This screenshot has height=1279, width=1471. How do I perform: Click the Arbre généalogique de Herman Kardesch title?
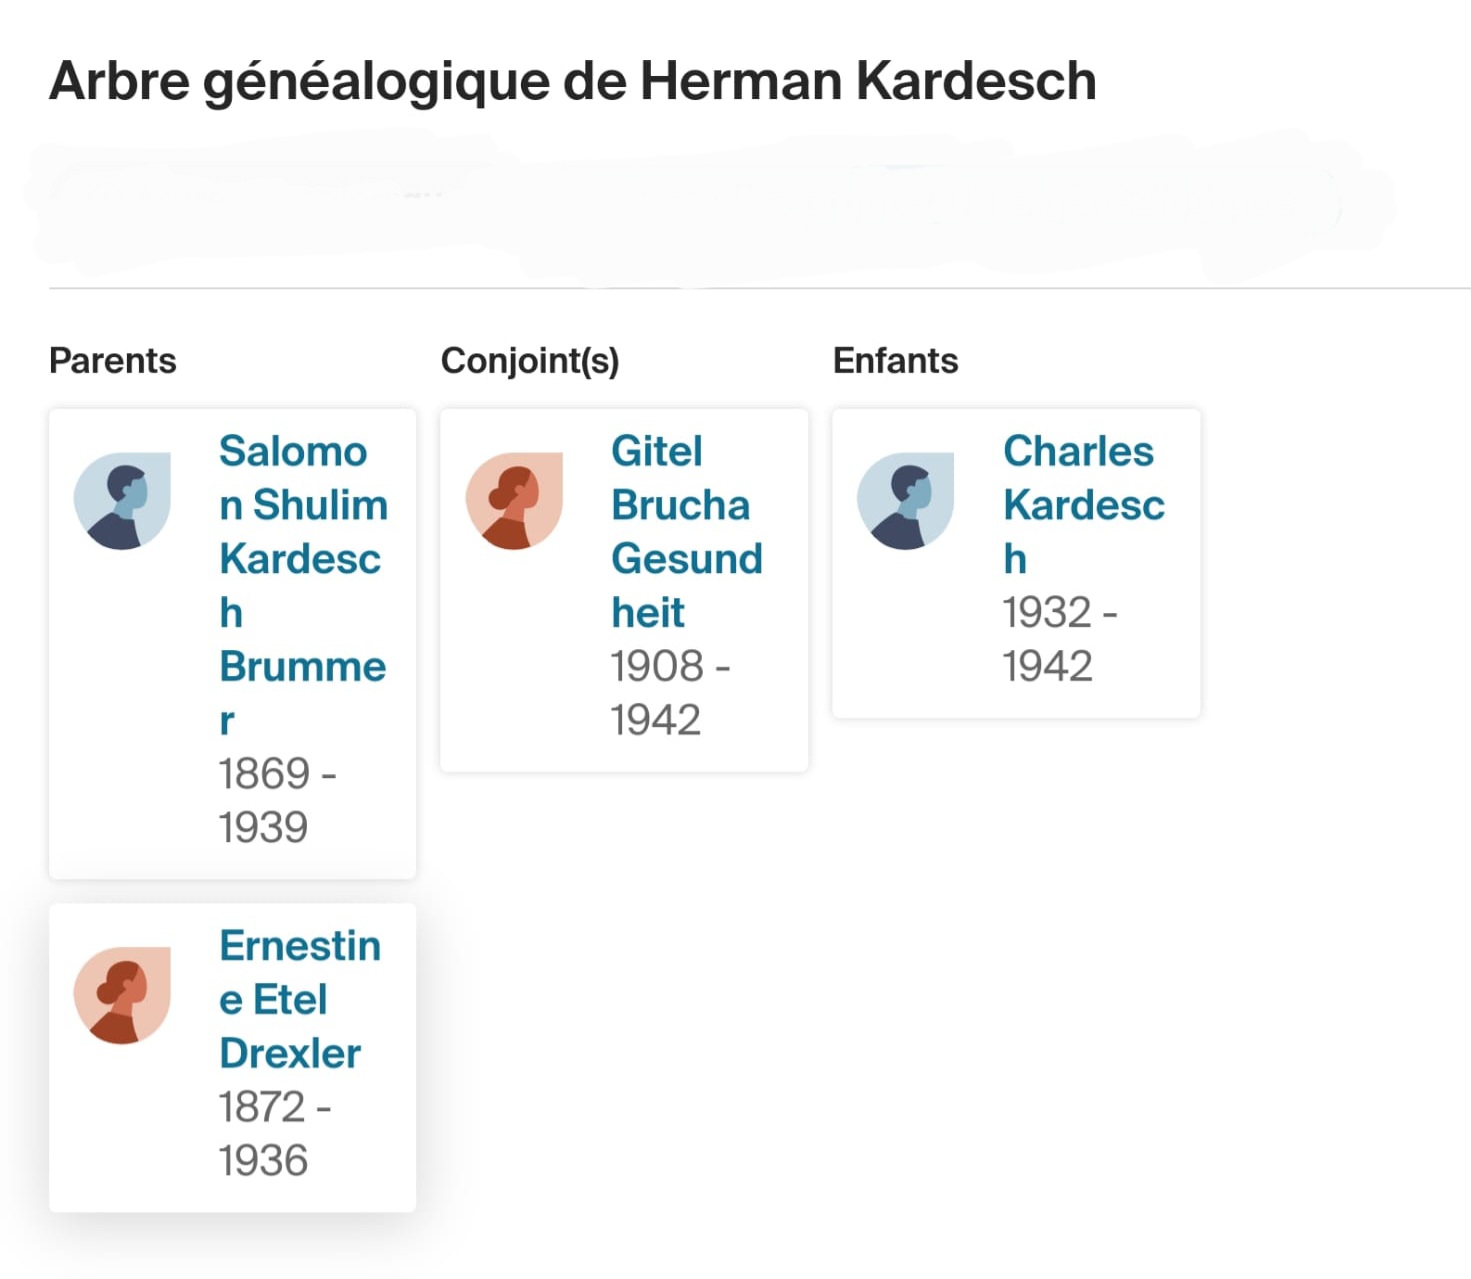(573, 82)
